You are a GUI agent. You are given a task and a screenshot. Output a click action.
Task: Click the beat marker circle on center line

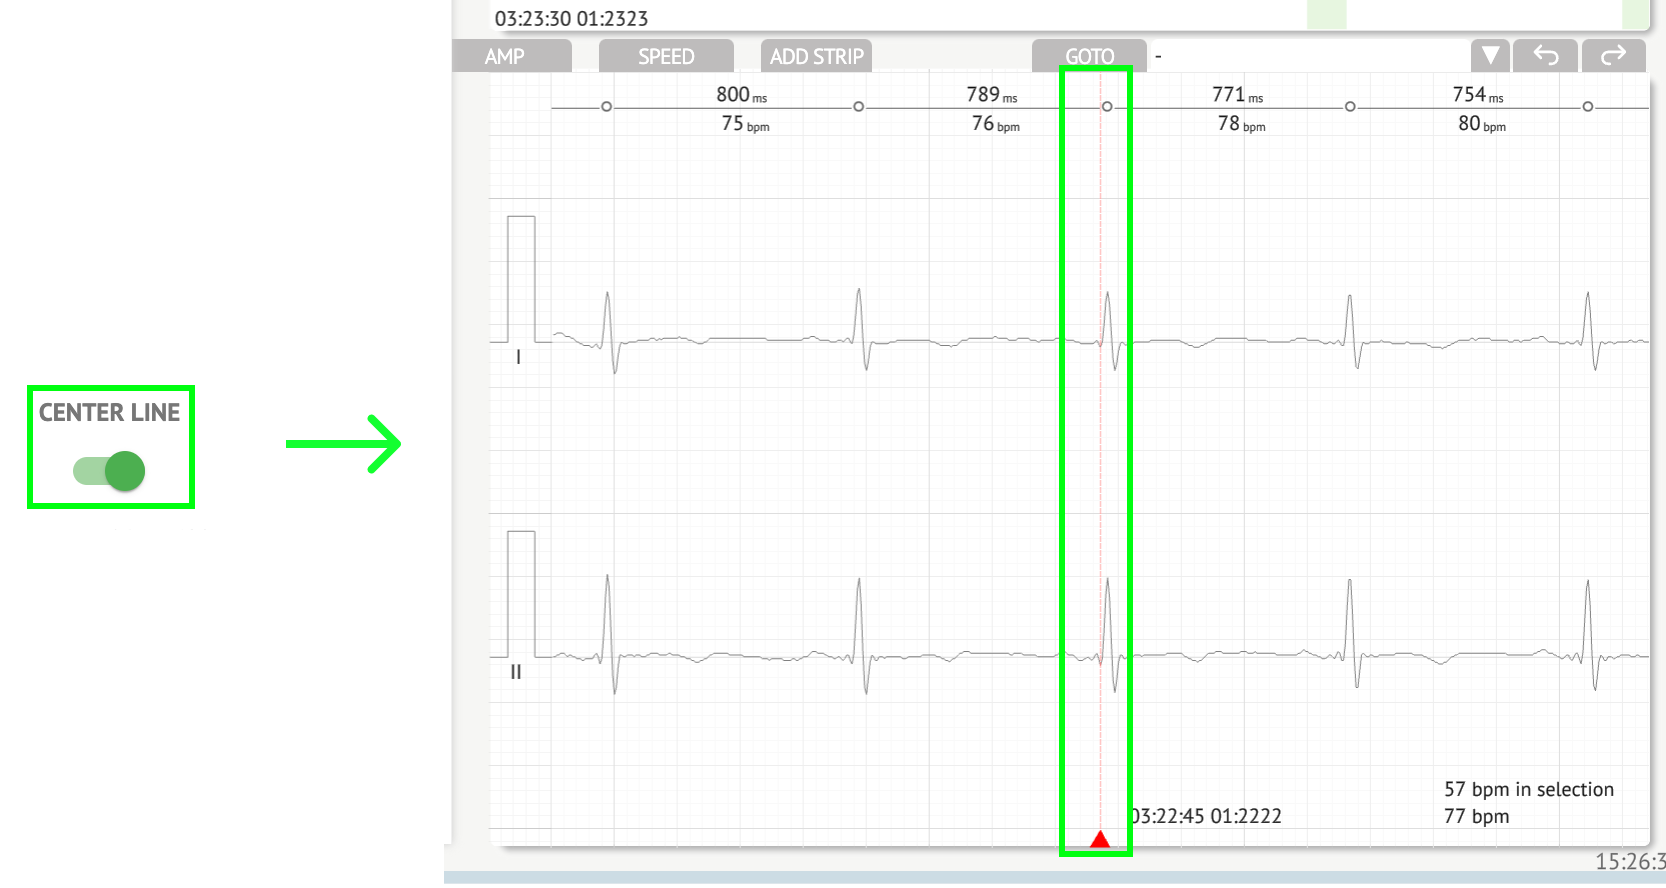tap(1107, 107)
